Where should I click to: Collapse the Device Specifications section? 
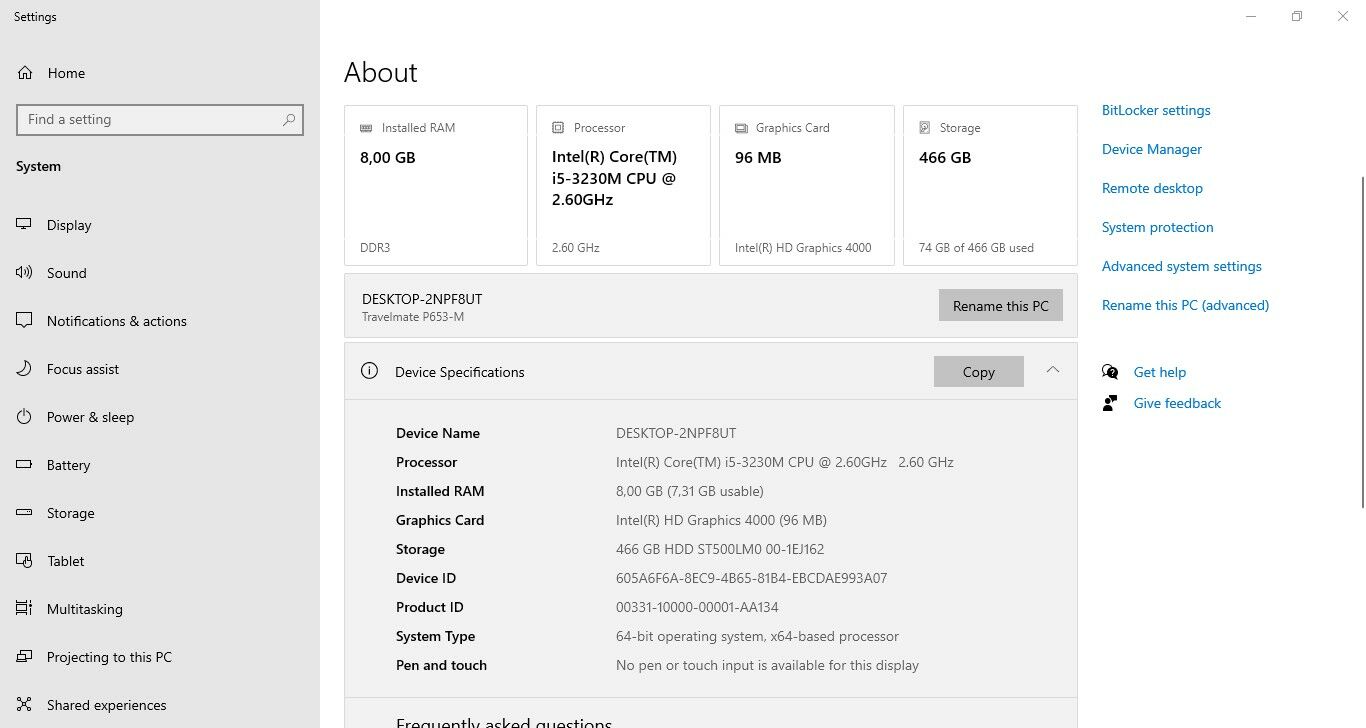pos(1052,370)
